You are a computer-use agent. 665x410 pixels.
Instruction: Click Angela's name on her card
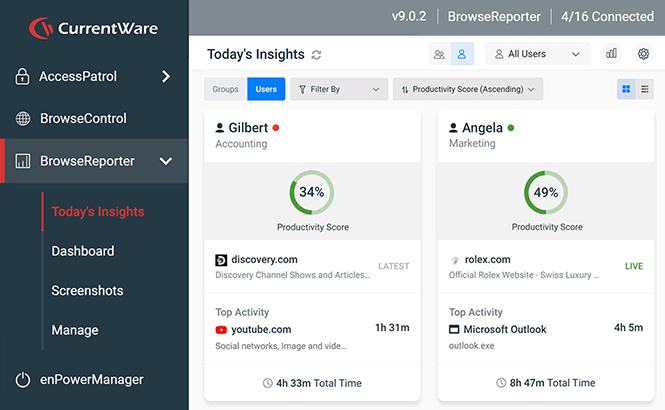[482, 128]
